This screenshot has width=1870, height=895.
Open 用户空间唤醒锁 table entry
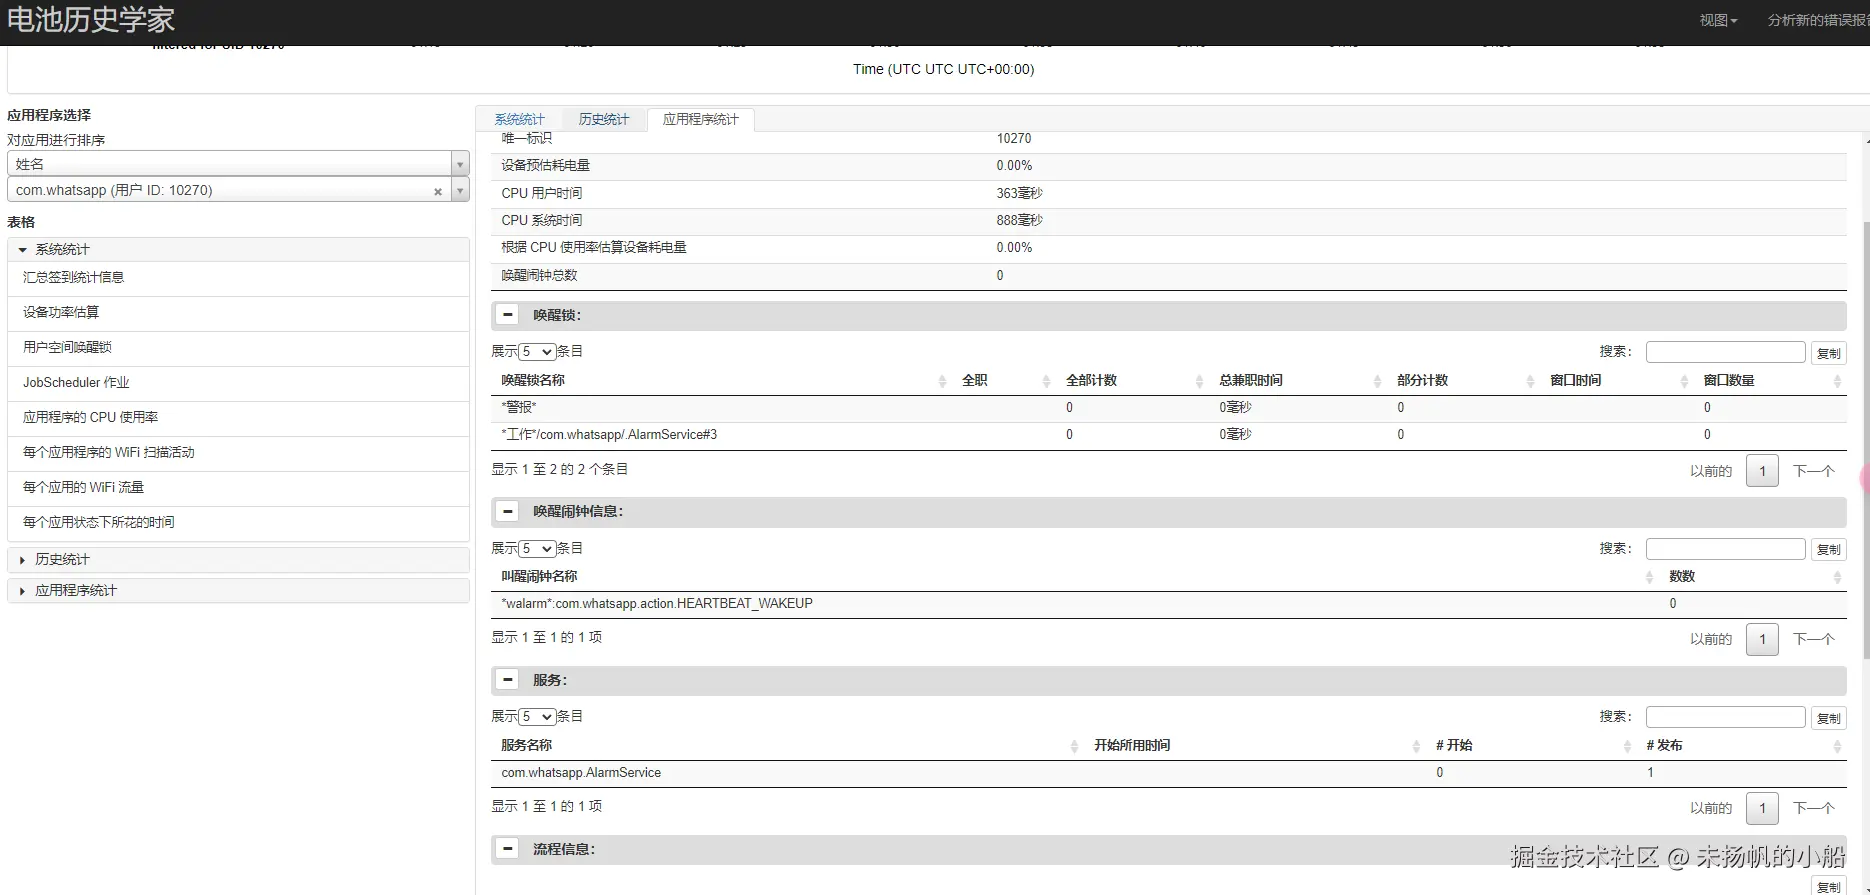tap(238, 348)
